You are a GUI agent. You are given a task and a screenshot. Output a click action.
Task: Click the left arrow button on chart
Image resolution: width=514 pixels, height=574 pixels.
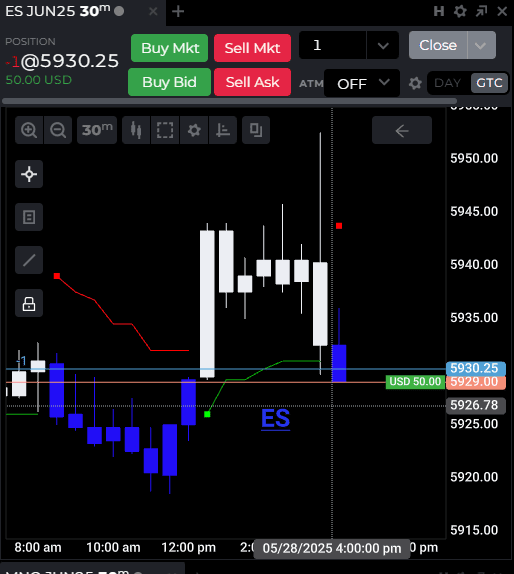pos(402,130)
